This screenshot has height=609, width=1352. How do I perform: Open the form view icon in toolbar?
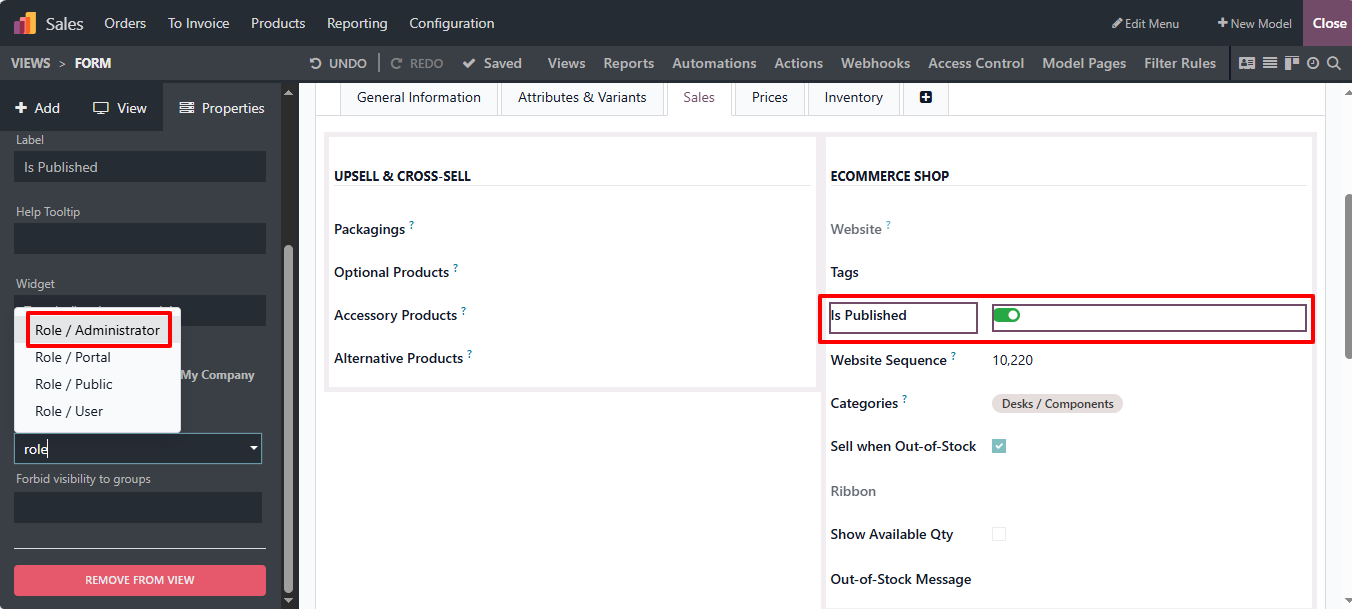pyautogui.click(x=1247, y=63)
